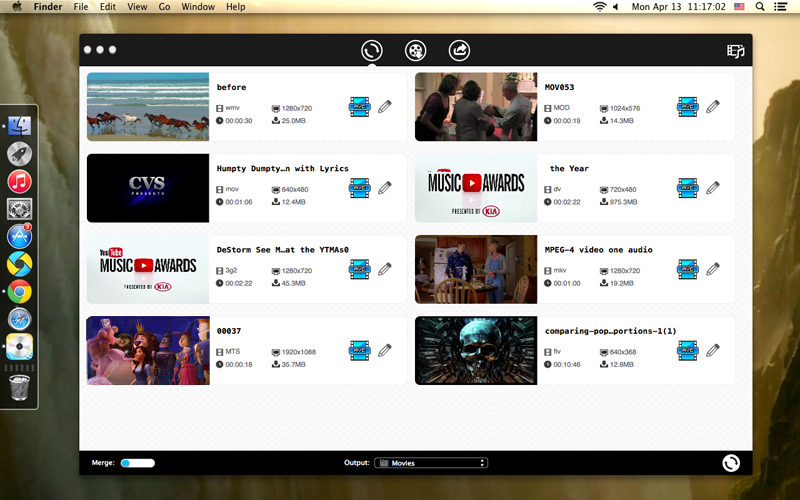Choose output format for 00037 video
800x500 pixels.
click(x=360, y=351)
